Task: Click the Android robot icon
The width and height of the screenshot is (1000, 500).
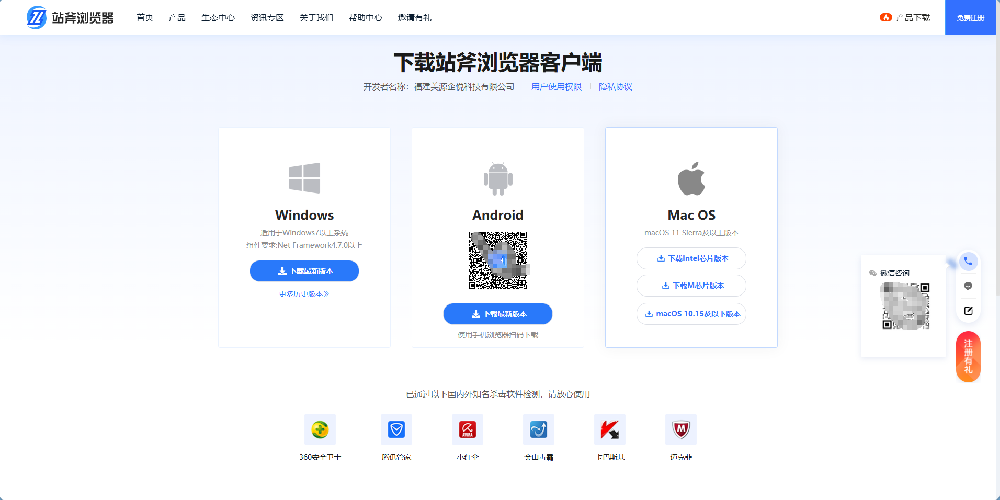Action: 498,179
